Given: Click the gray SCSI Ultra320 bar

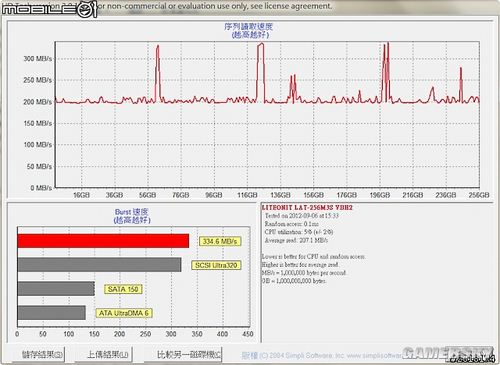Looking at the screenshot, I should coord(99,265).
